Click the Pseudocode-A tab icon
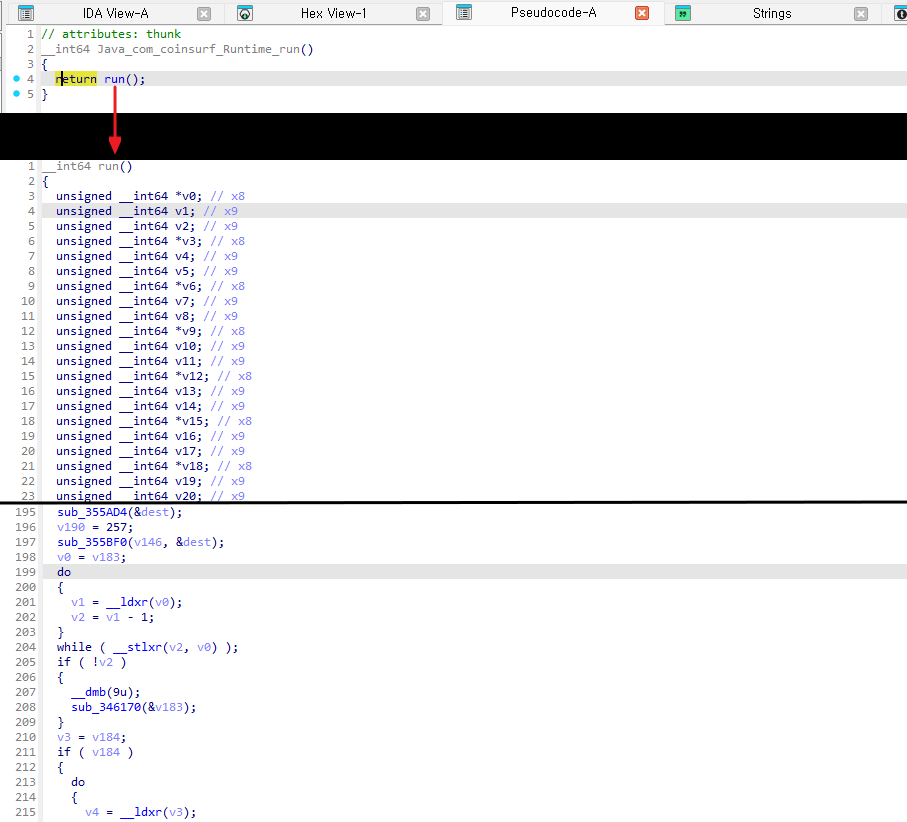 pyautogui.click(x=464, y=13)
